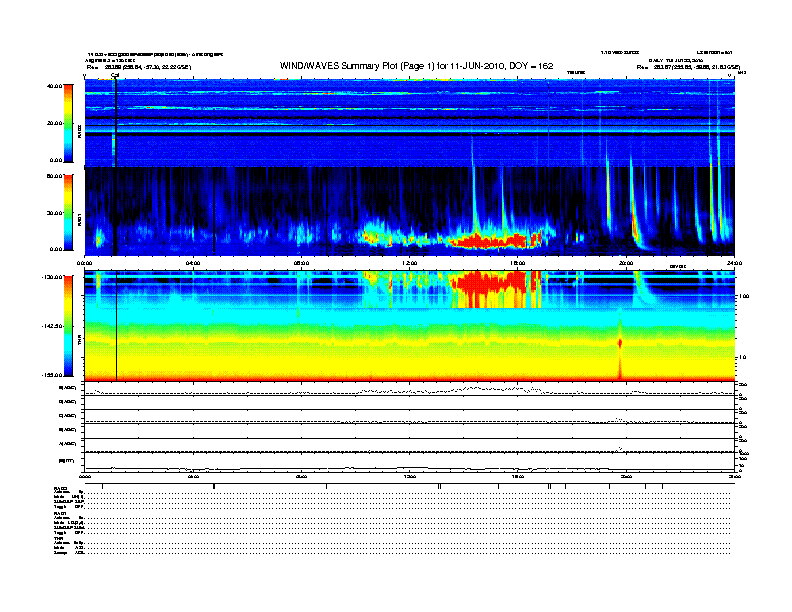Click the large red emission region in RAD1 panel

point(492,241)
